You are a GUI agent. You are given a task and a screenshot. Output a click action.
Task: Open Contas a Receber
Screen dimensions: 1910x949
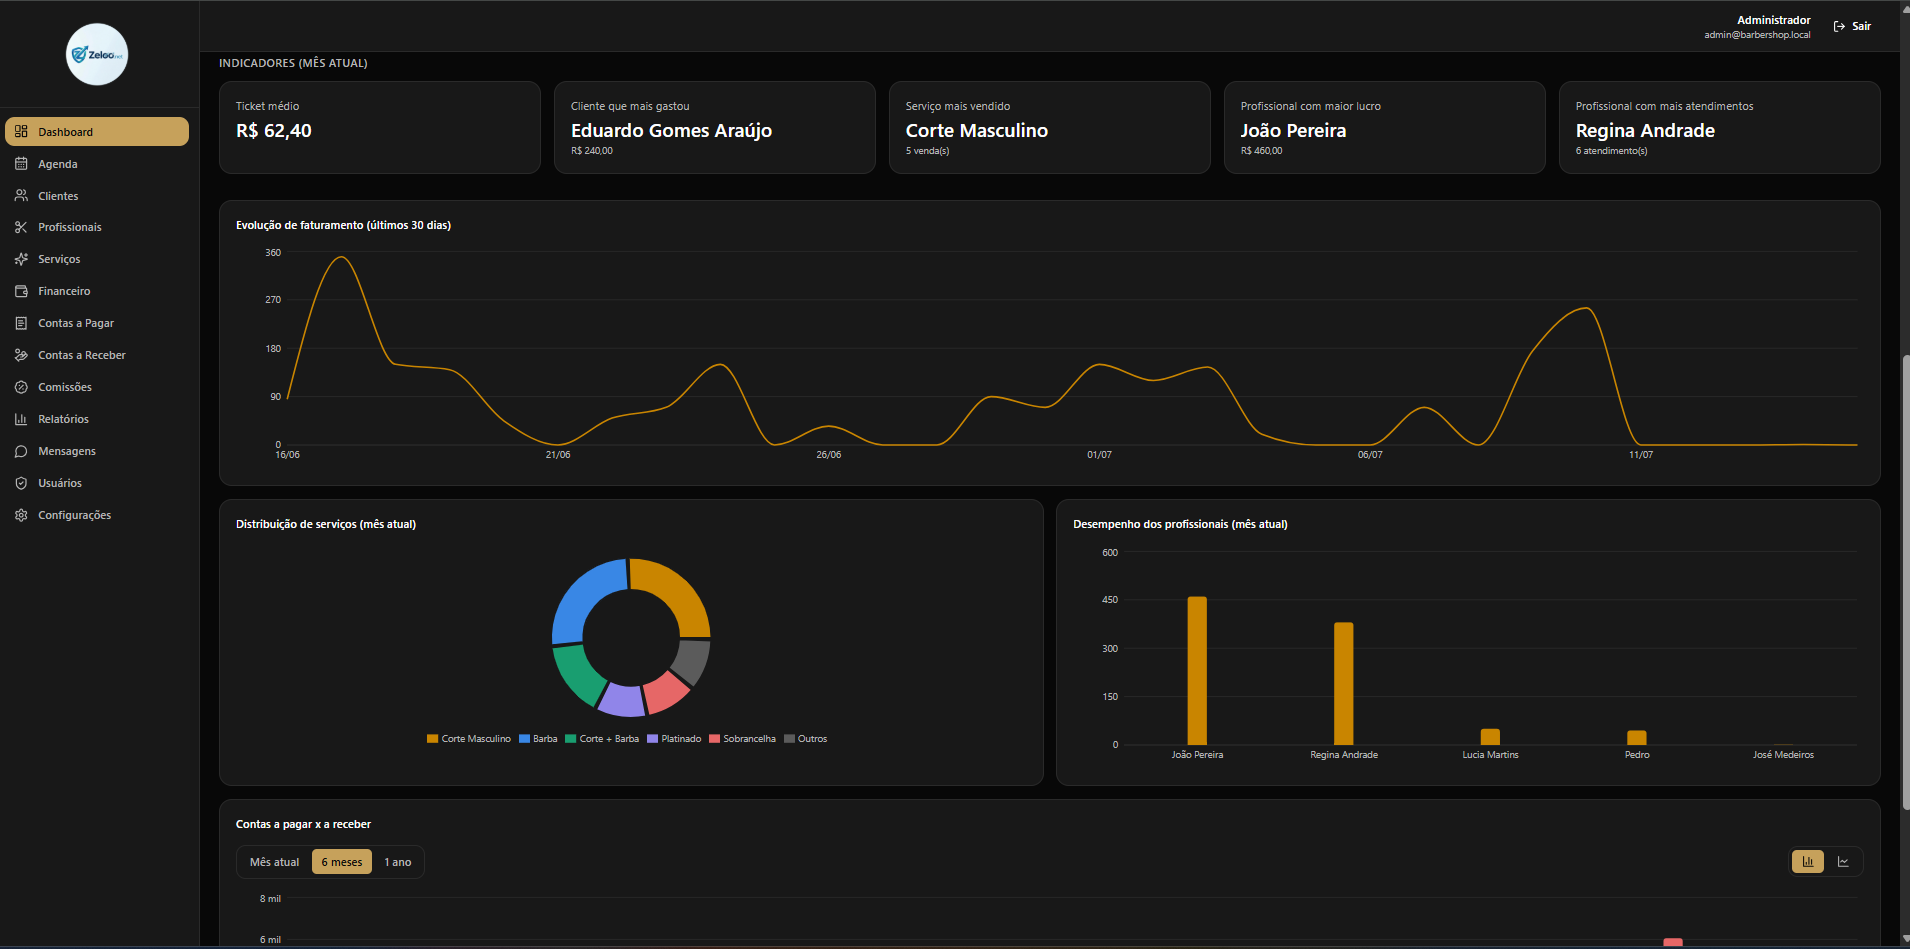point(97,355)
